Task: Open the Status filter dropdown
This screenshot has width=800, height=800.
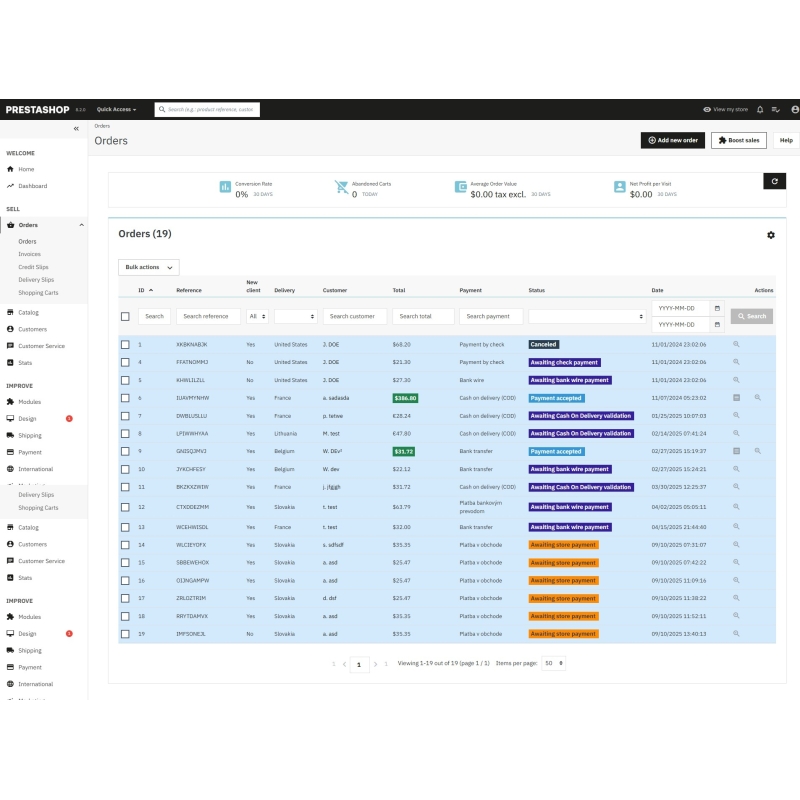Action: [587, 316]
